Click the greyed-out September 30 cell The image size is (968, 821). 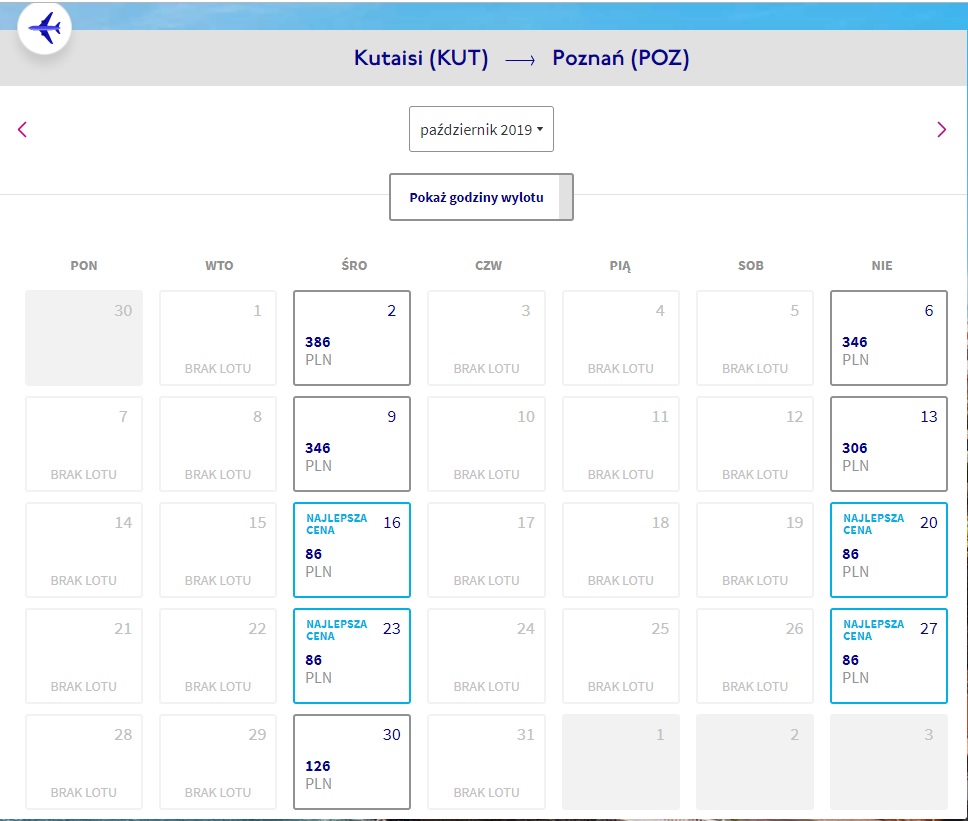[x=84, y=338]
